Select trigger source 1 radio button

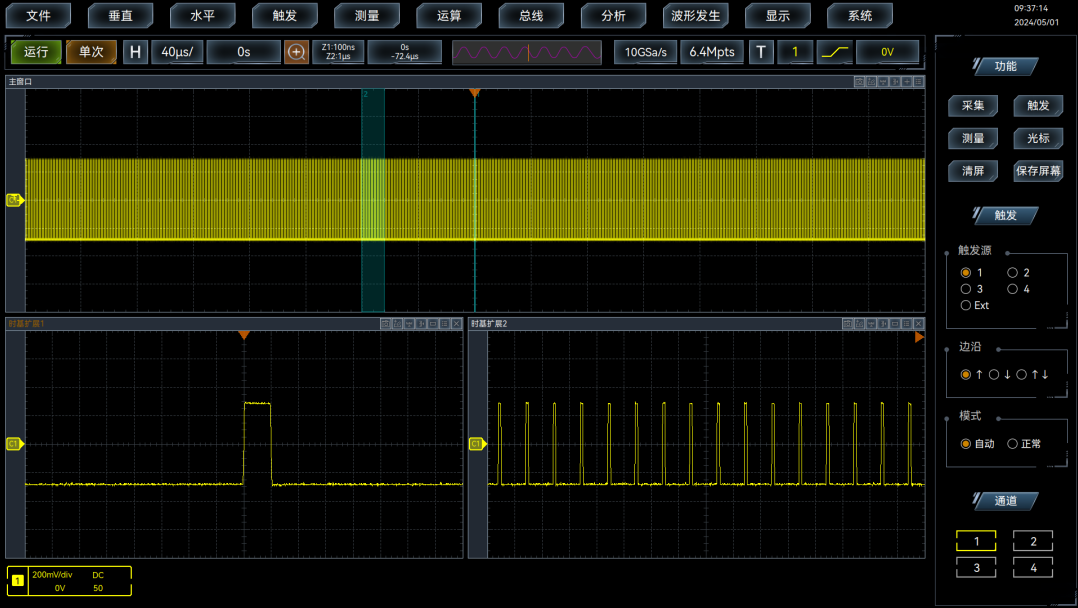point(966,272)
